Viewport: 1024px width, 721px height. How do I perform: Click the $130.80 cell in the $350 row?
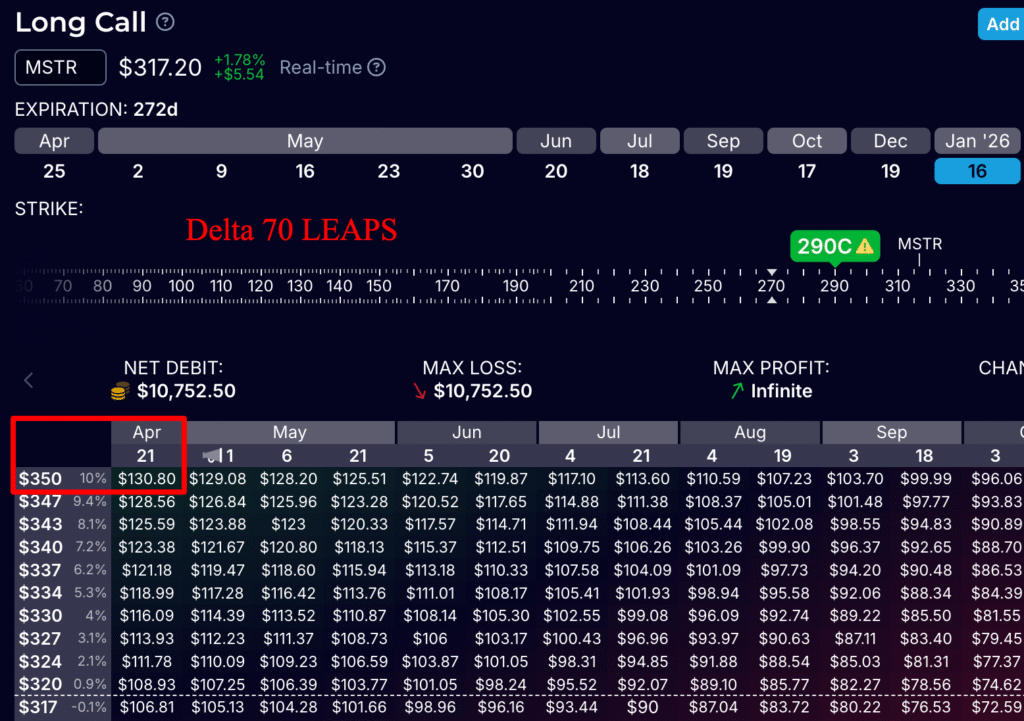[x=147, y=479]
